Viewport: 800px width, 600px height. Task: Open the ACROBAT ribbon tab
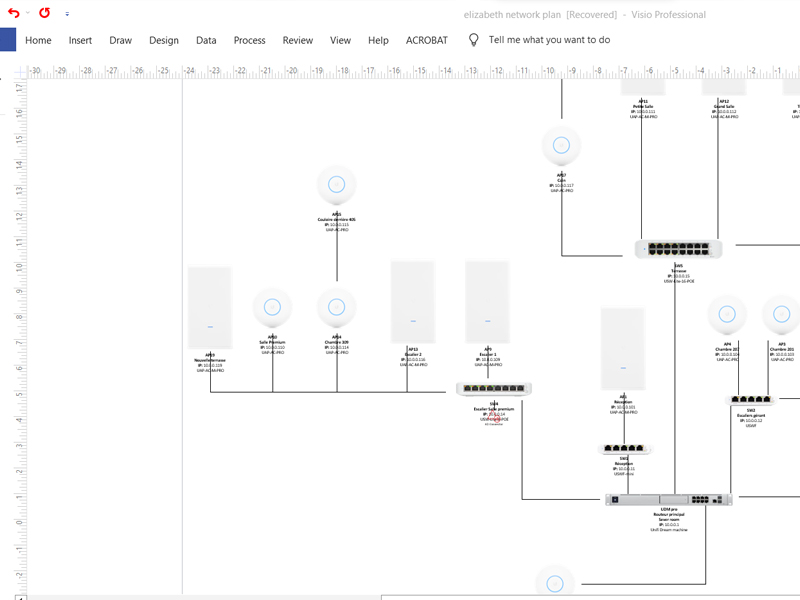click(x=427, y=40)
